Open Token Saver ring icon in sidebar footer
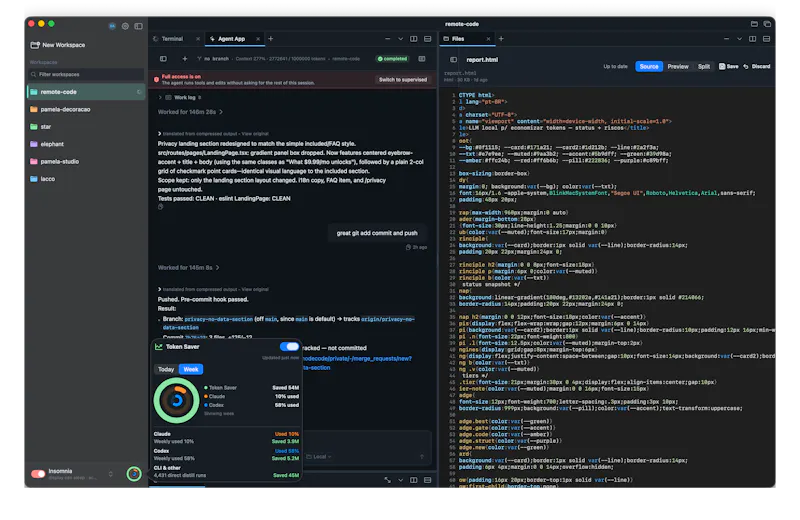Screen dimensions: 800x520 [134, 474]
